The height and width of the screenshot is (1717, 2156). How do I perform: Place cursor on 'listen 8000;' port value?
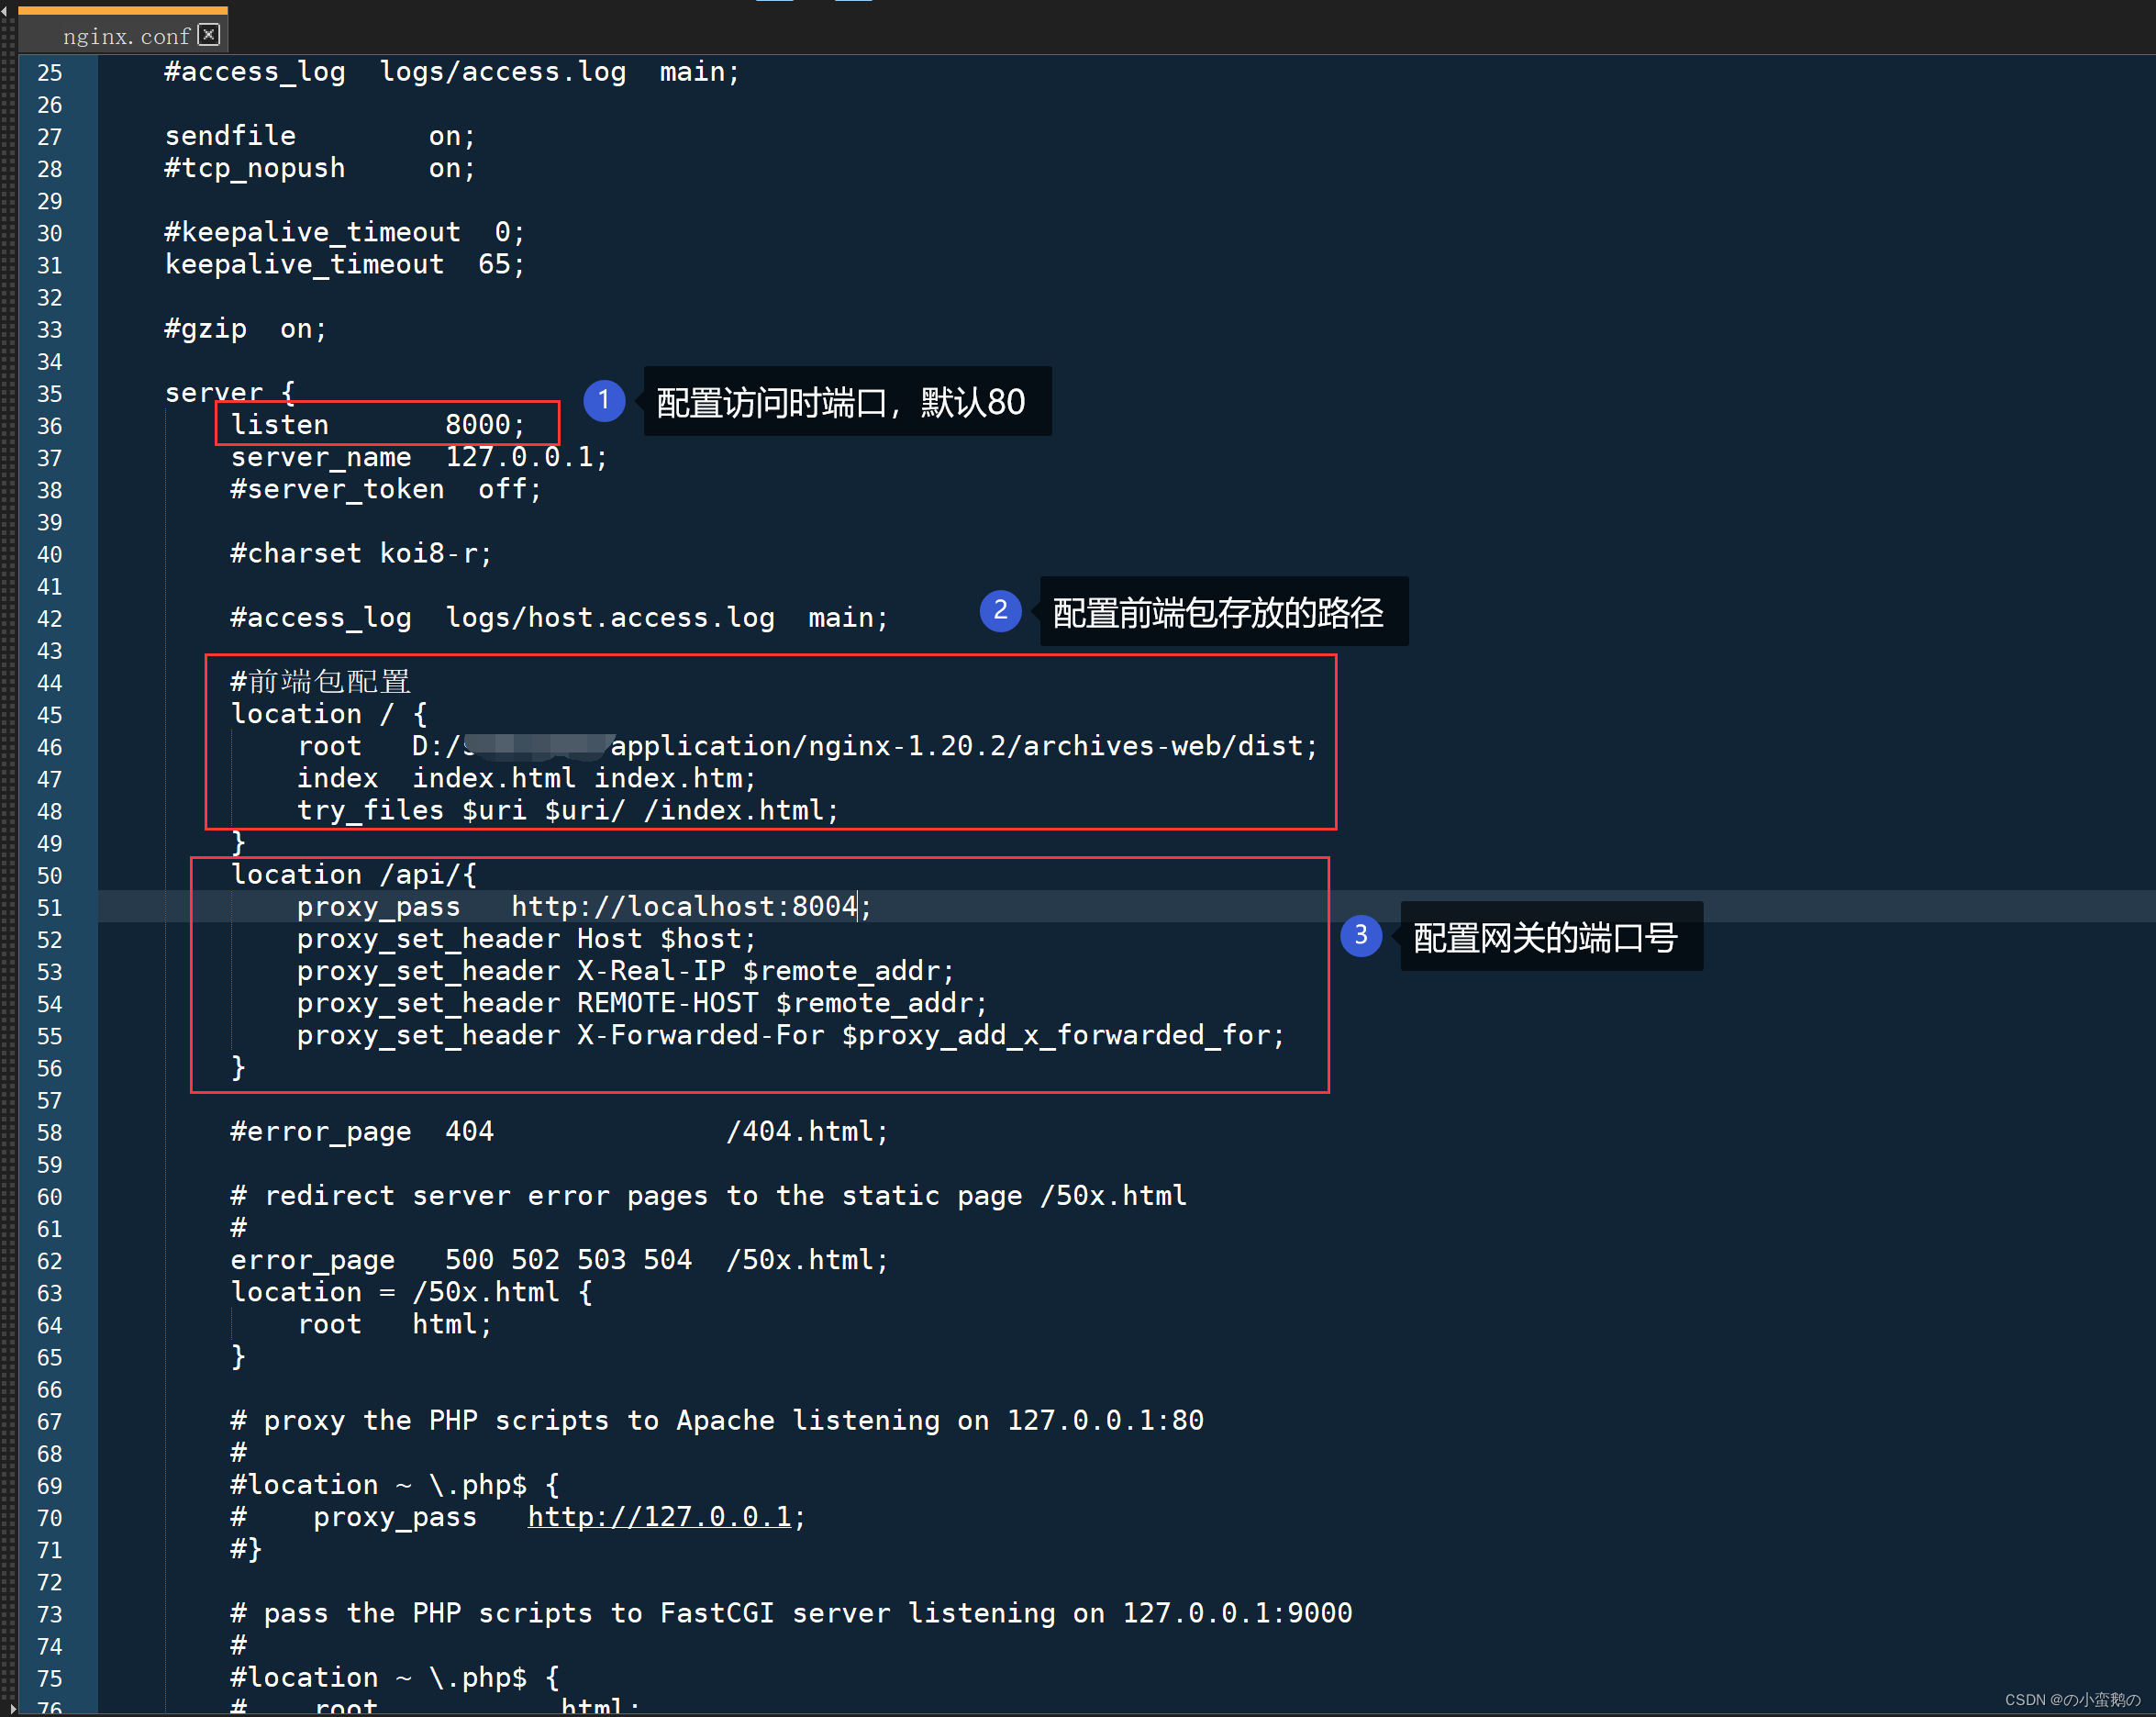coord(477,425)
